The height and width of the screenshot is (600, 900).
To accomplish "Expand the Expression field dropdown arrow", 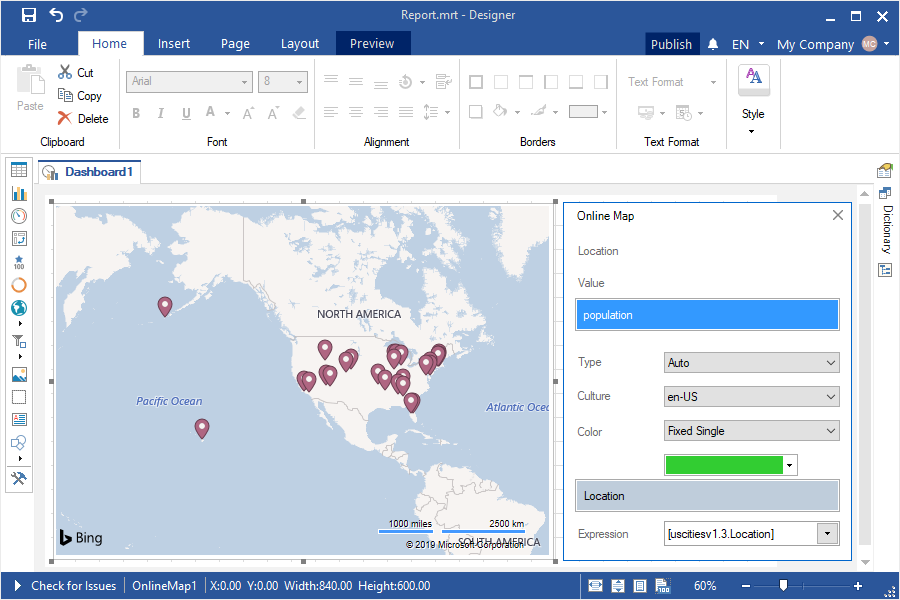I will point(827,533).
